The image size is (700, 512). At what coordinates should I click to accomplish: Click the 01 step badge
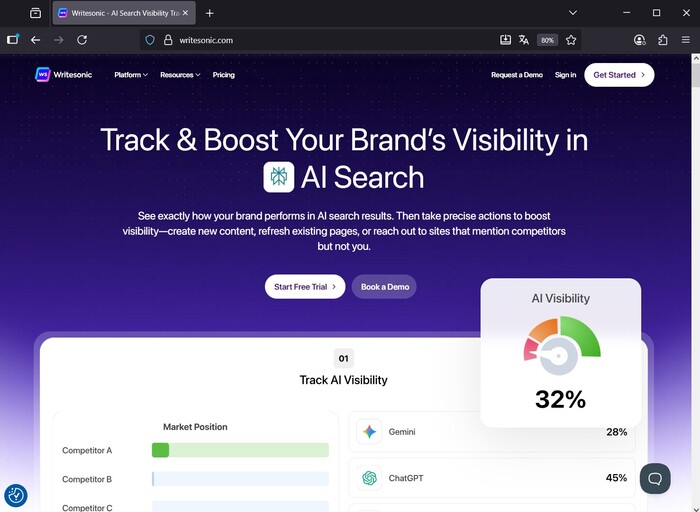click(x=343, y=358)
